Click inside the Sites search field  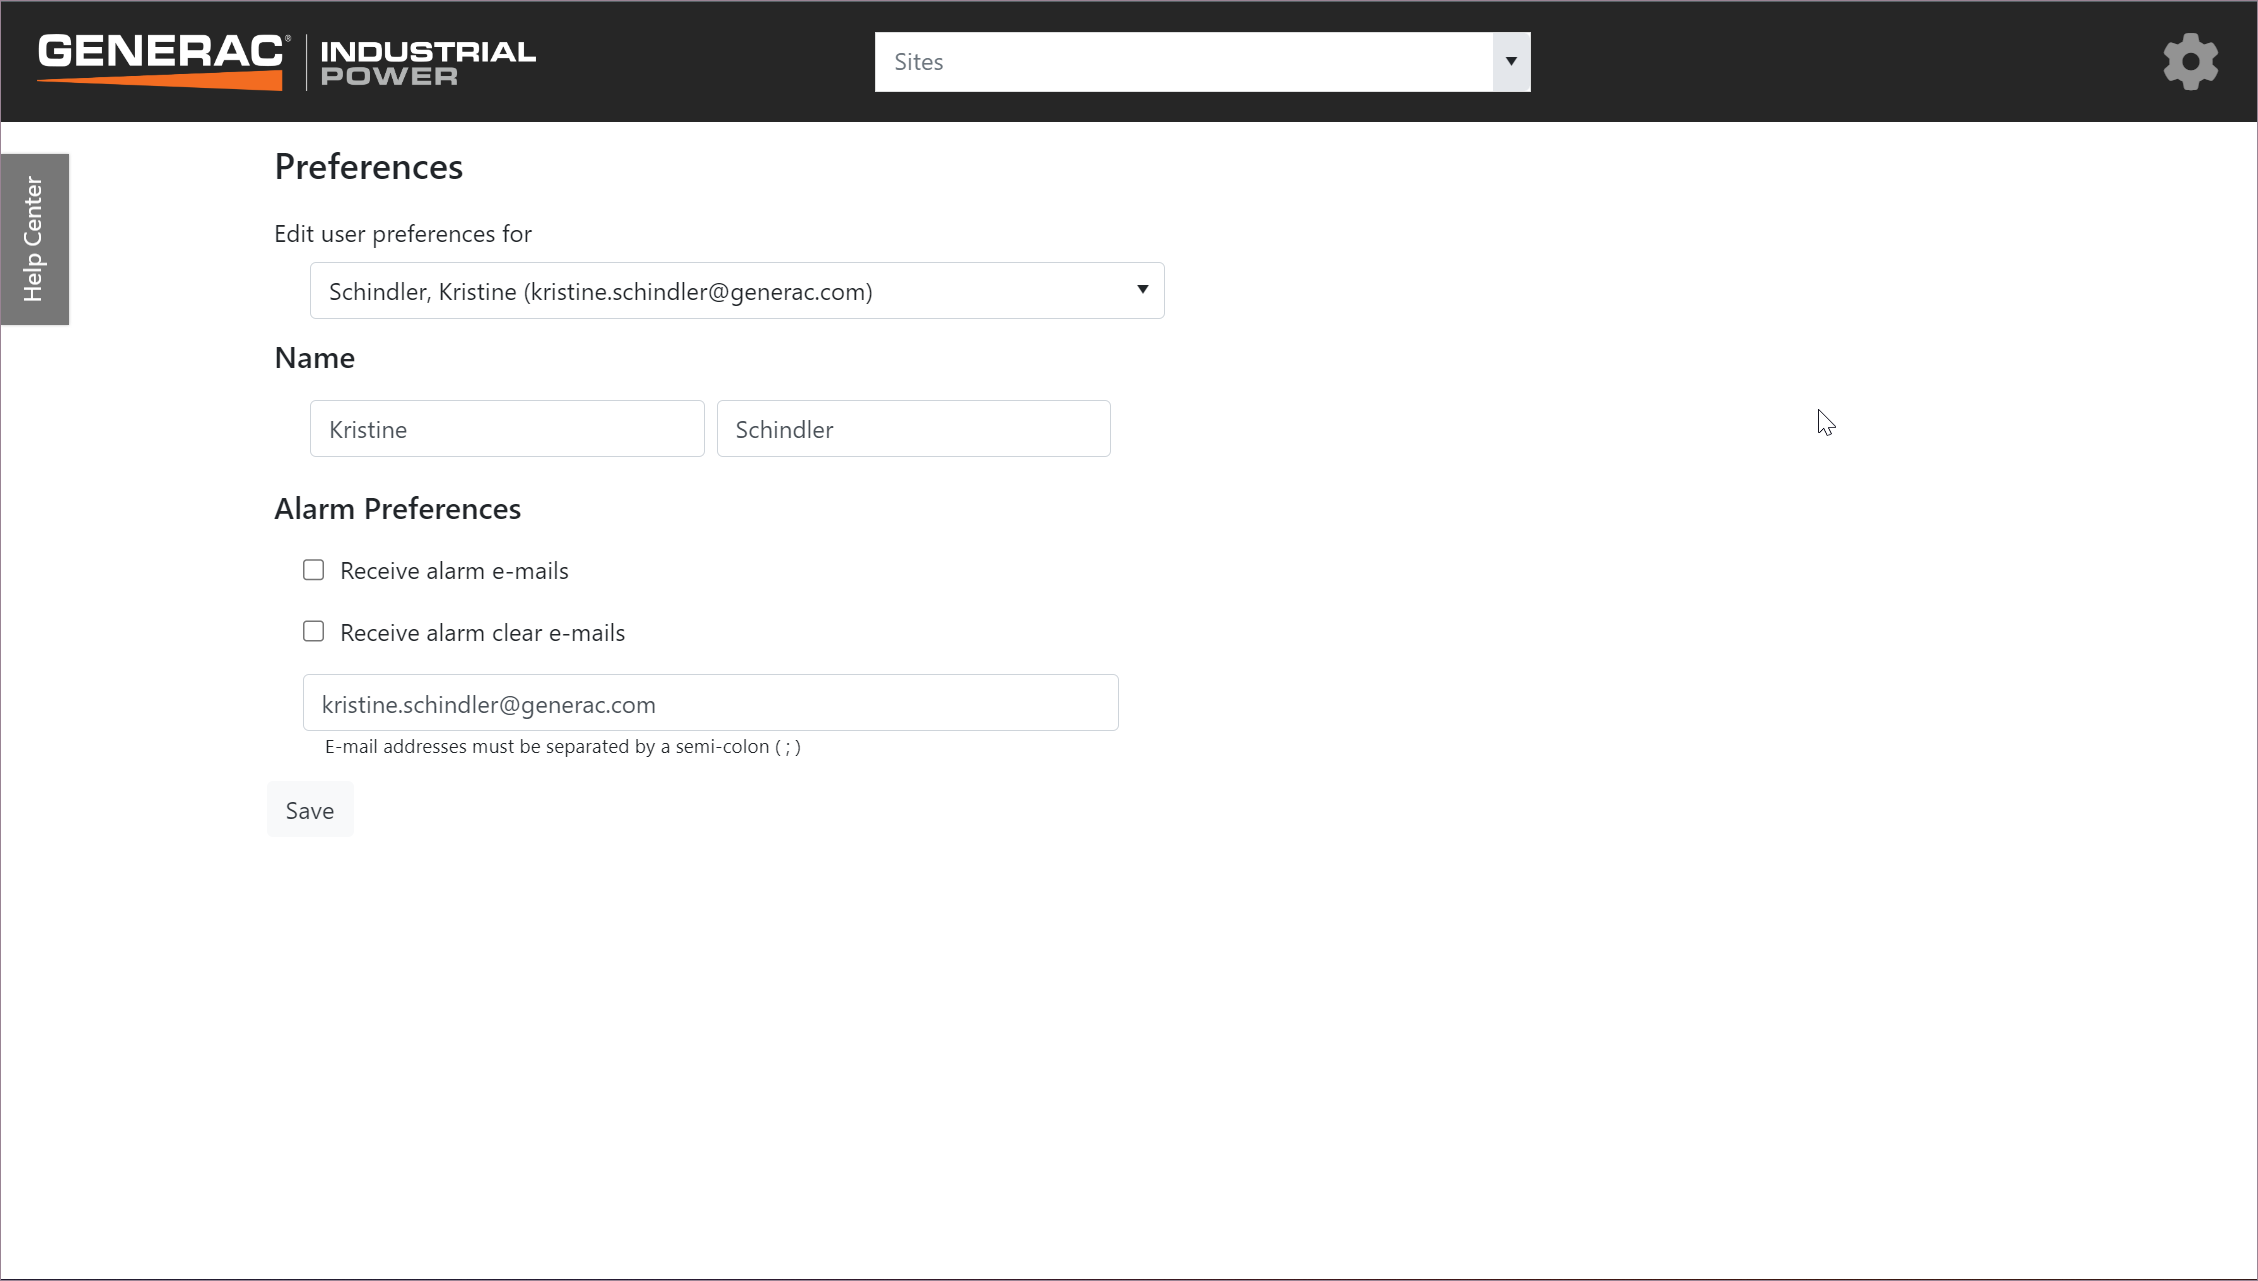[1183, 62]
